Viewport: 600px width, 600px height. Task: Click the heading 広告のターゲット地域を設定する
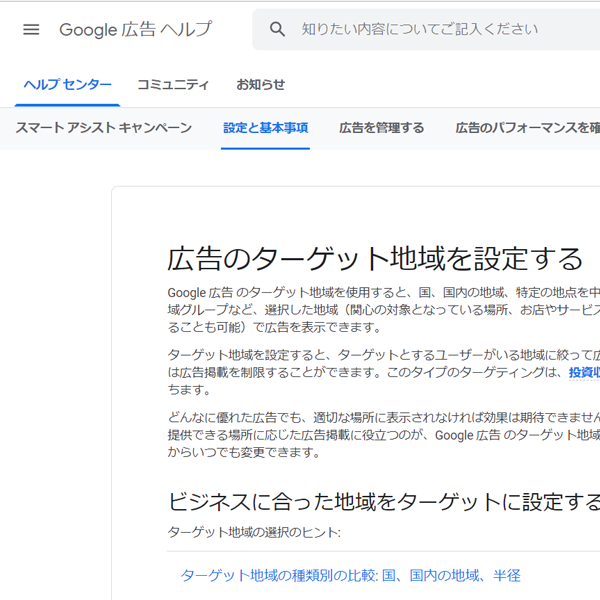pyautogui.click(x=375, y=258)
